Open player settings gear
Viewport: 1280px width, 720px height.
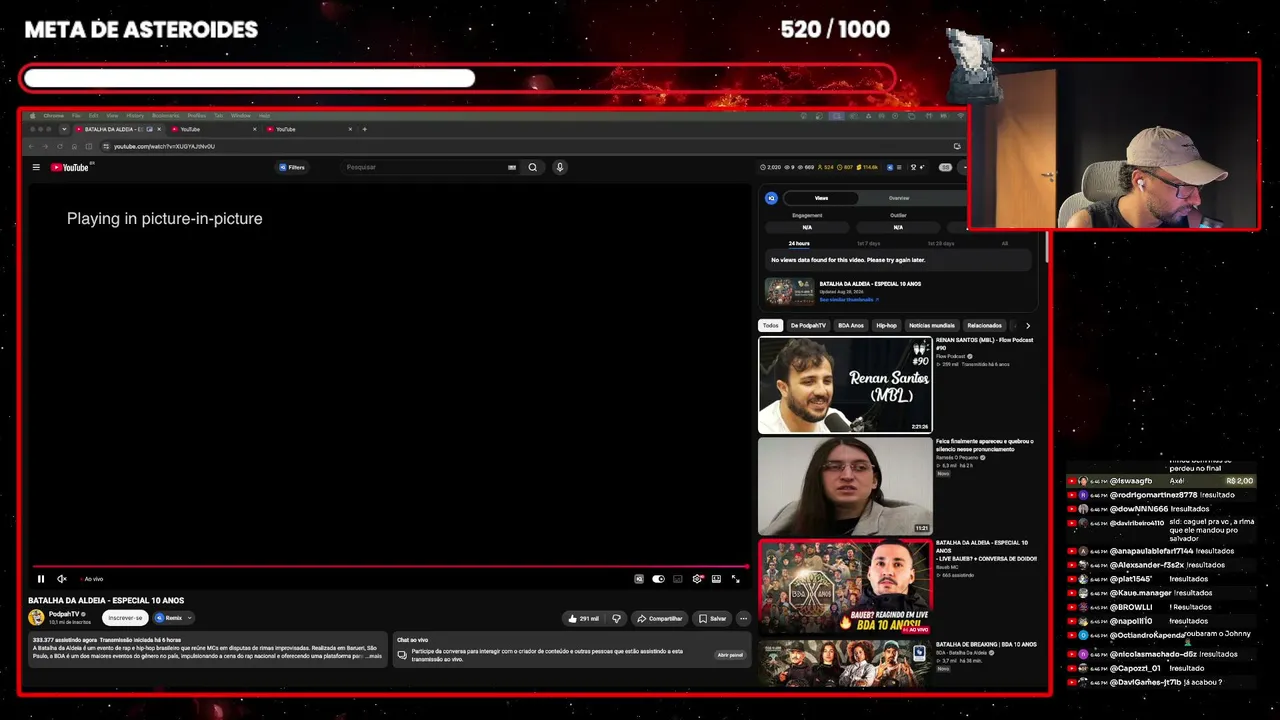tap(697, 579)
